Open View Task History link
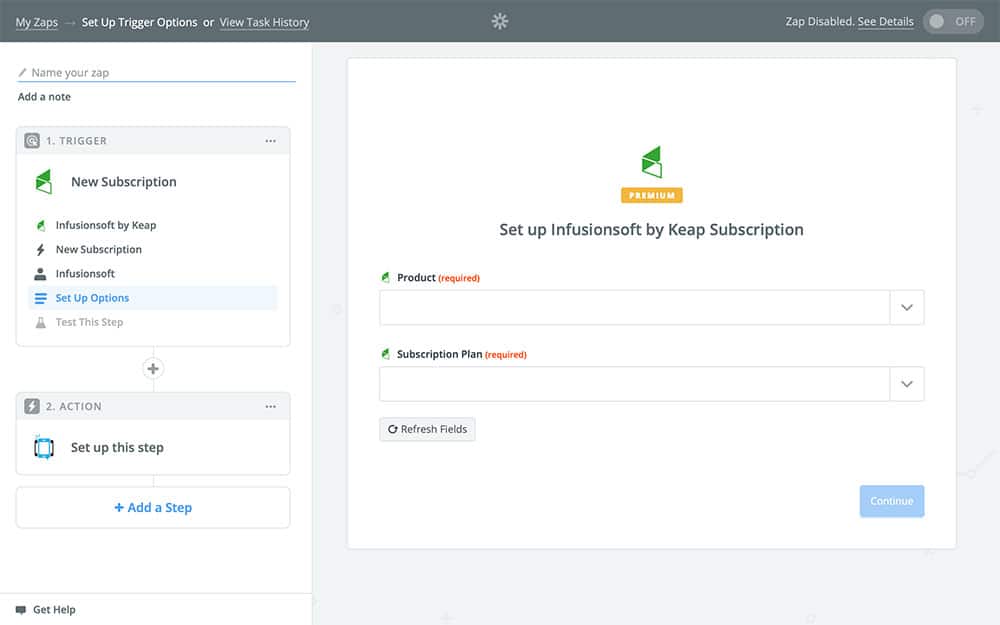 click(264, 22)
